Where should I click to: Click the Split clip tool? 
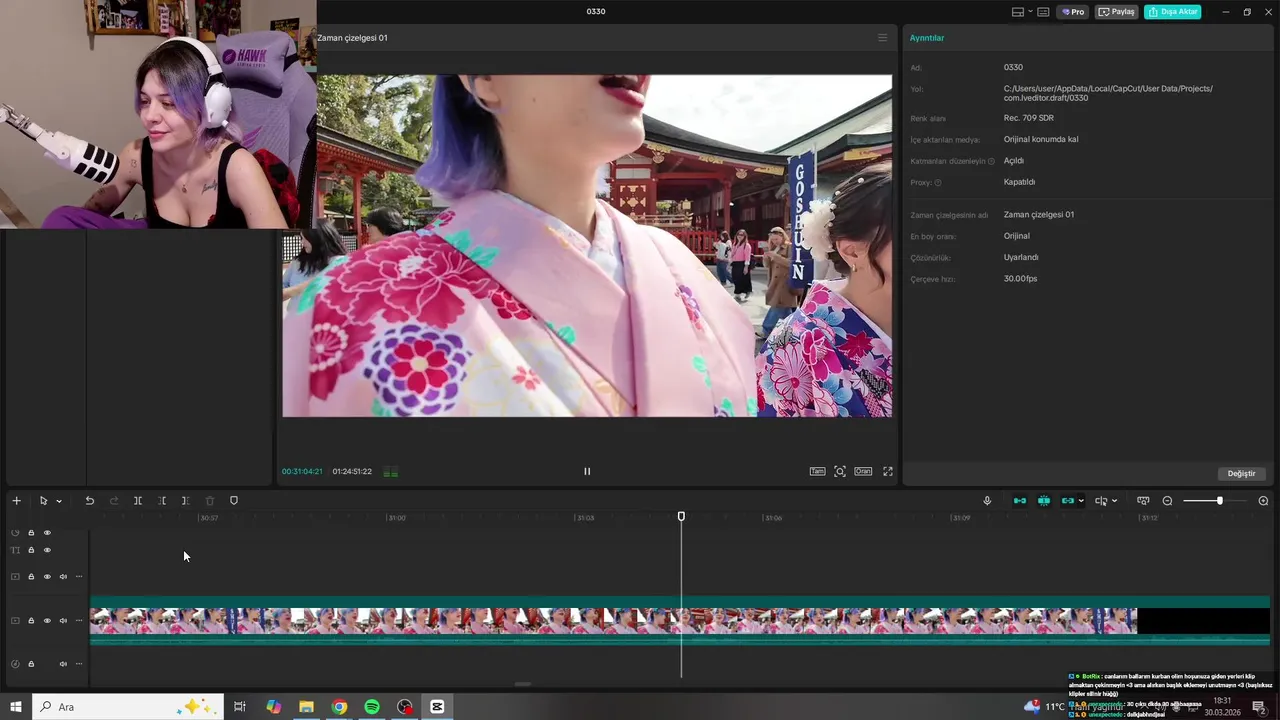[138, 501]
